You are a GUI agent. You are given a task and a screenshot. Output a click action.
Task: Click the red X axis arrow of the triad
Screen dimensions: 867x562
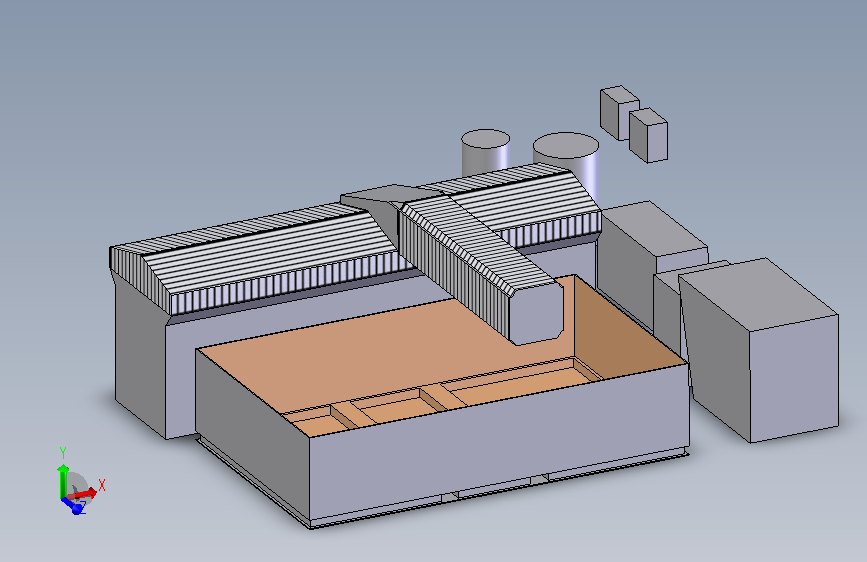click(x=84, y=493)
